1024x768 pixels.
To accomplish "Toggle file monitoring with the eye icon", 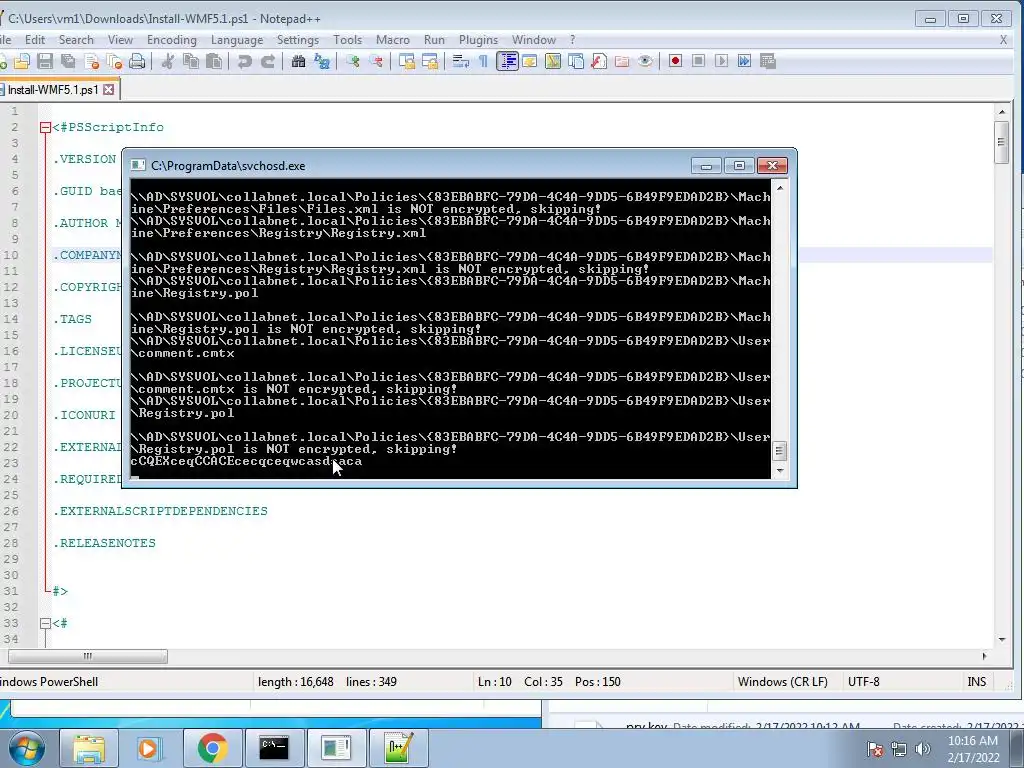I will (x=645, y=61).
